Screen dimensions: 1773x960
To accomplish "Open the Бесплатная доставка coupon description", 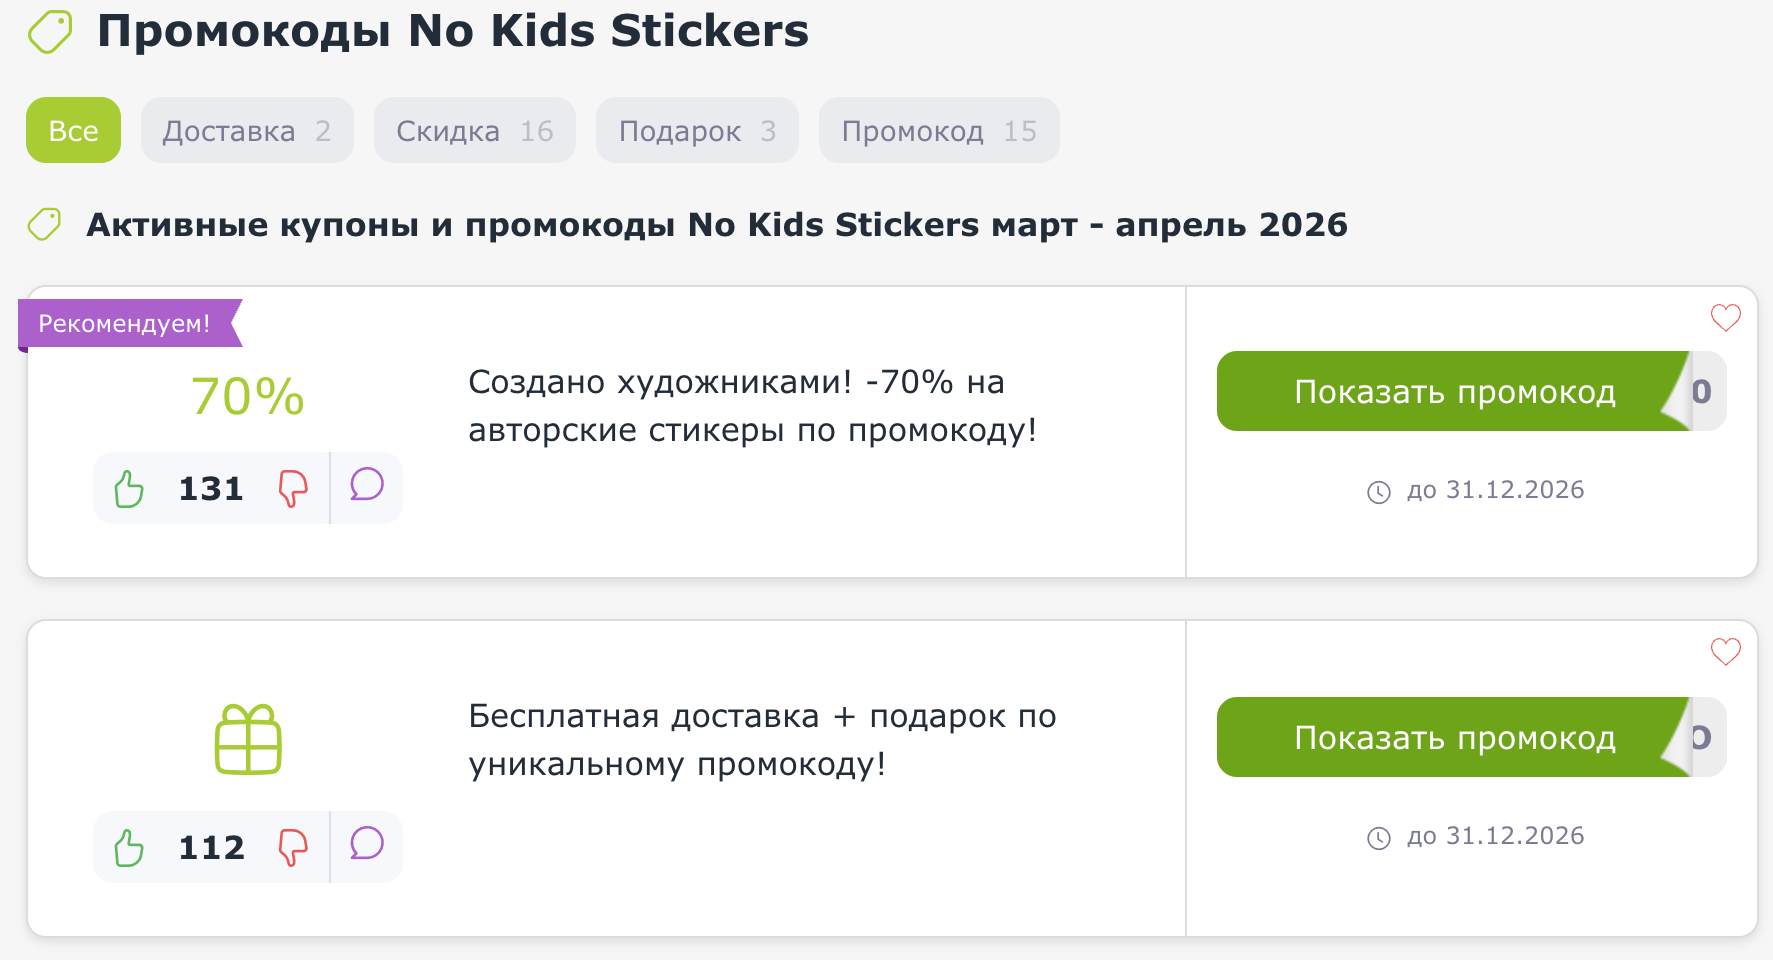I will pos(762,740).
